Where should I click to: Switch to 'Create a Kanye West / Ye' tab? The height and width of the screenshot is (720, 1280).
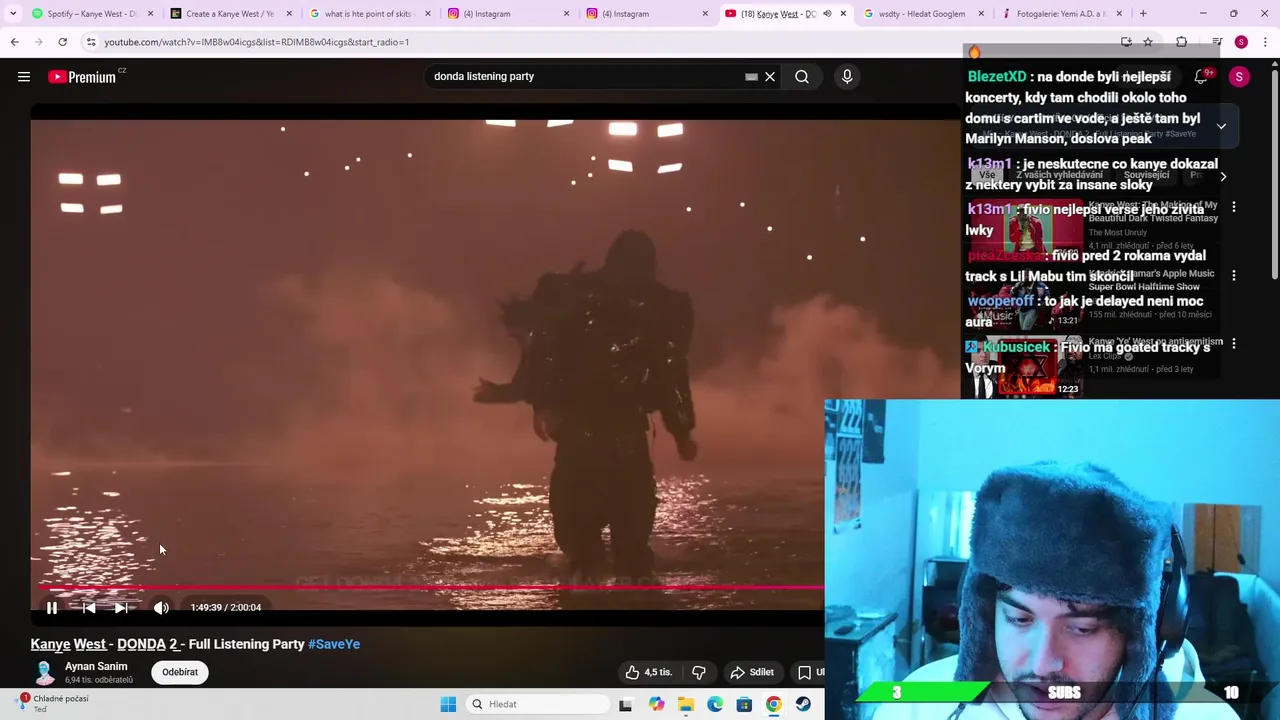pyautogui.click(x=228, y=14)
